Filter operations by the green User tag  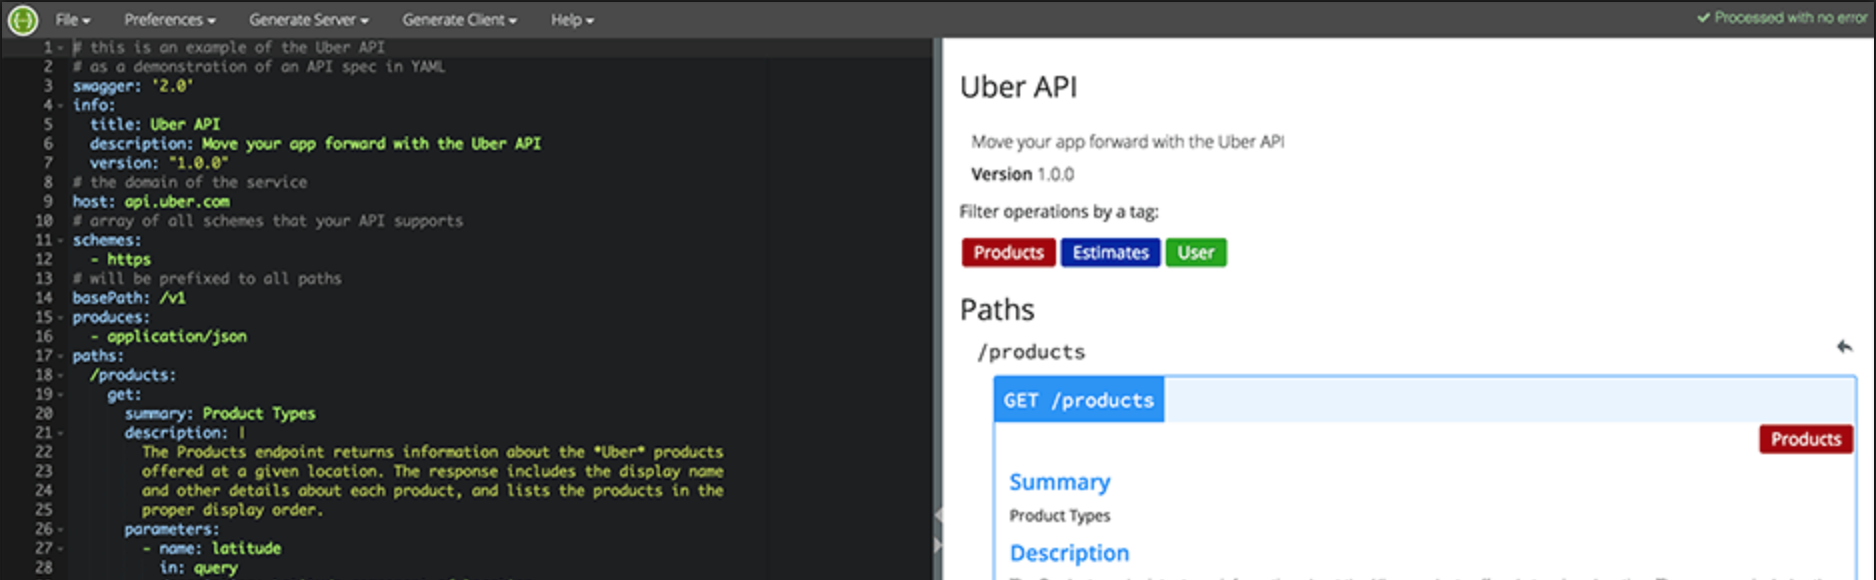[1195, 253]
